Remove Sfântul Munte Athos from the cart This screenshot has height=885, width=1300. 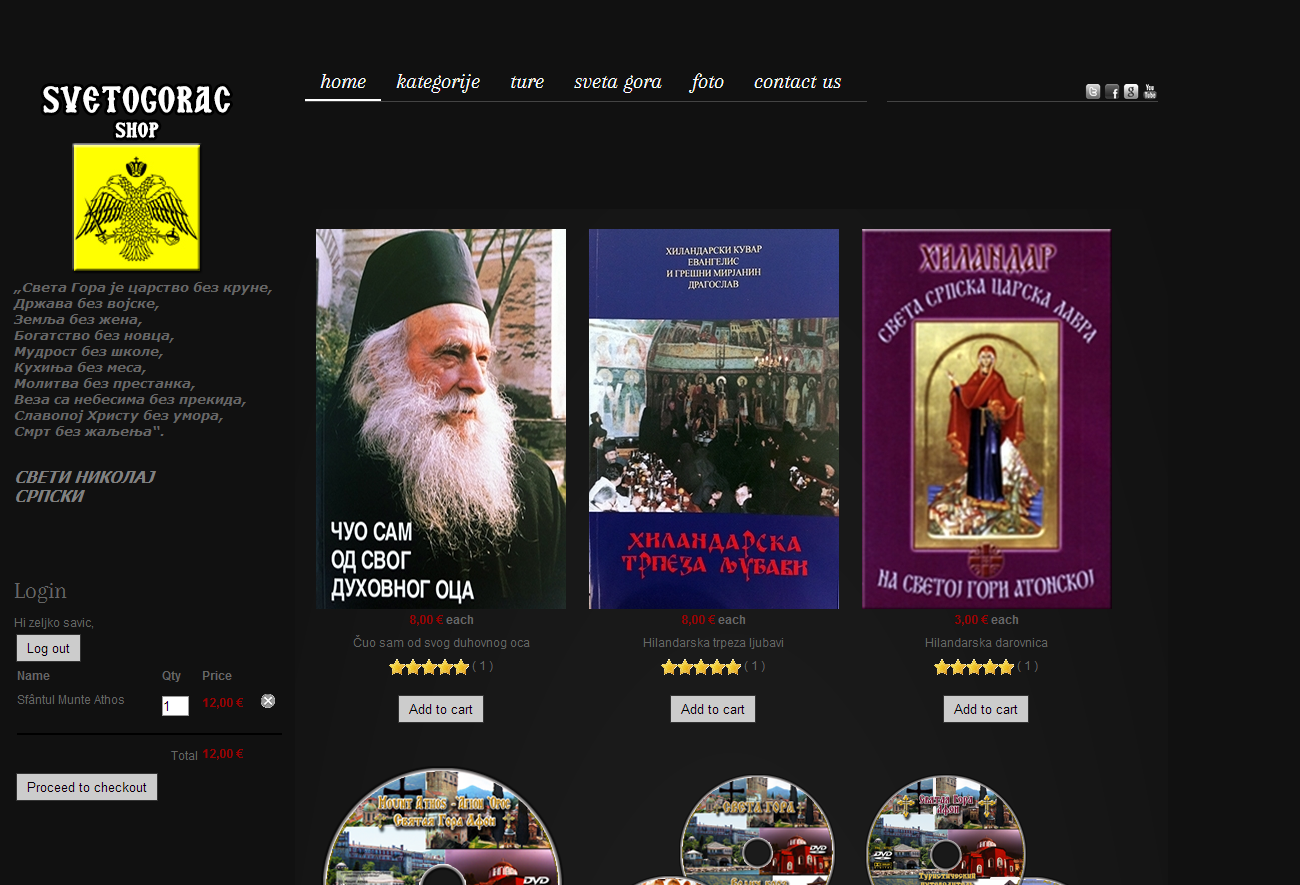[268, 701]
